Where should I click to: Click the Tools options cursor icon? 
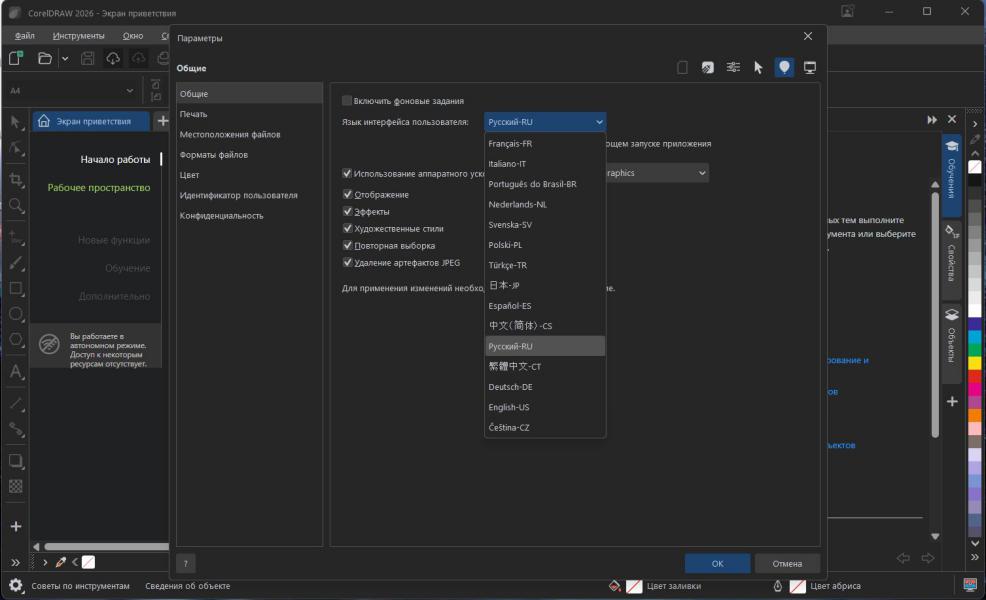pyautogui.click(x=758, y=68)
